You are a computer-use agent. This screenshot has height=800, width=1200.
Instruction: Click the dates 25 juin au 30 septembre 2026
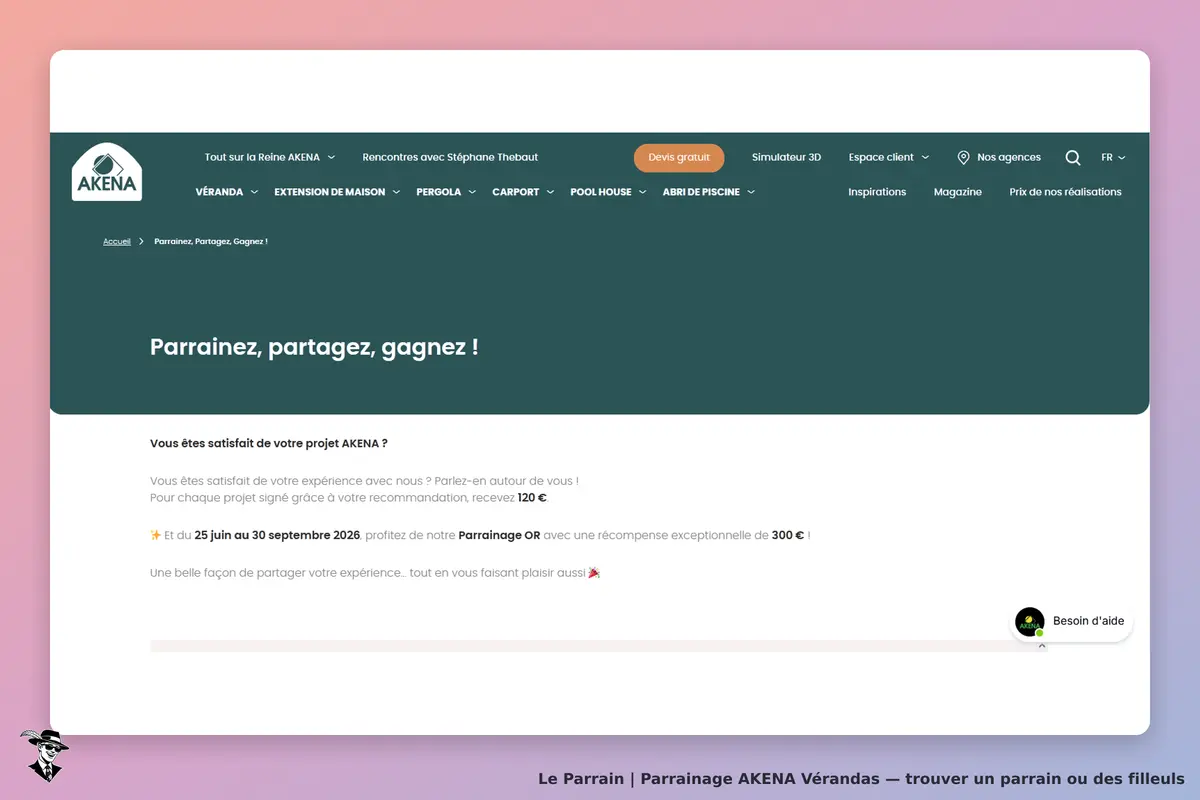[x=277, y=536]
